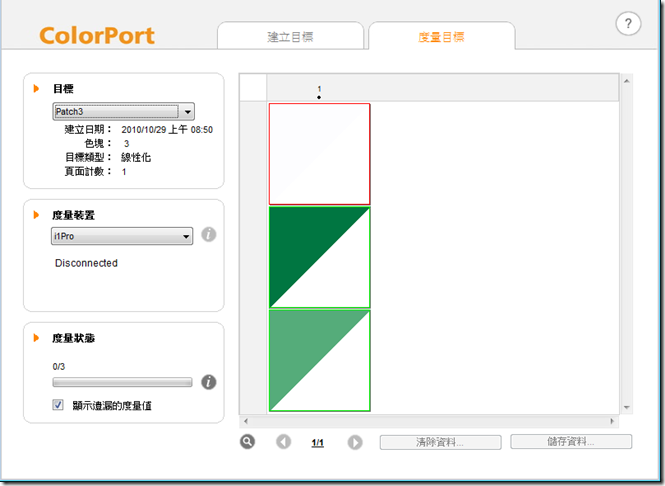This screenshot has width=665, height=486.
Task: Click the info icon beside i1Pro device
Action: point(208,235)
